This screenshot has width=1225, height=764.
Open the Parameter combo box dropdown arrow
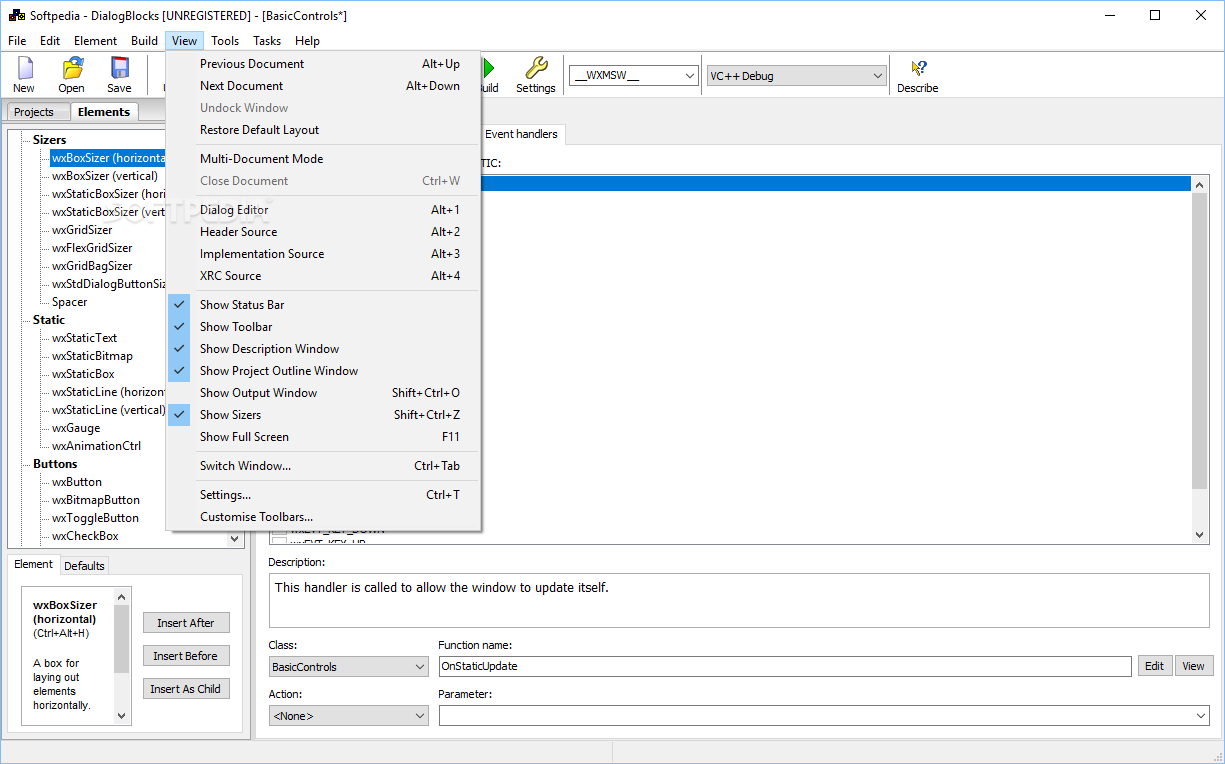click(x=1200, y=716)
